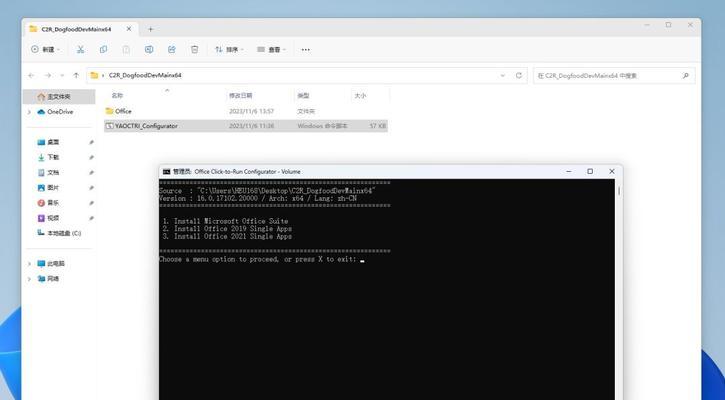Expand the Network tree node
Viewport: 725px width, 400px height.
click(30, 279)
